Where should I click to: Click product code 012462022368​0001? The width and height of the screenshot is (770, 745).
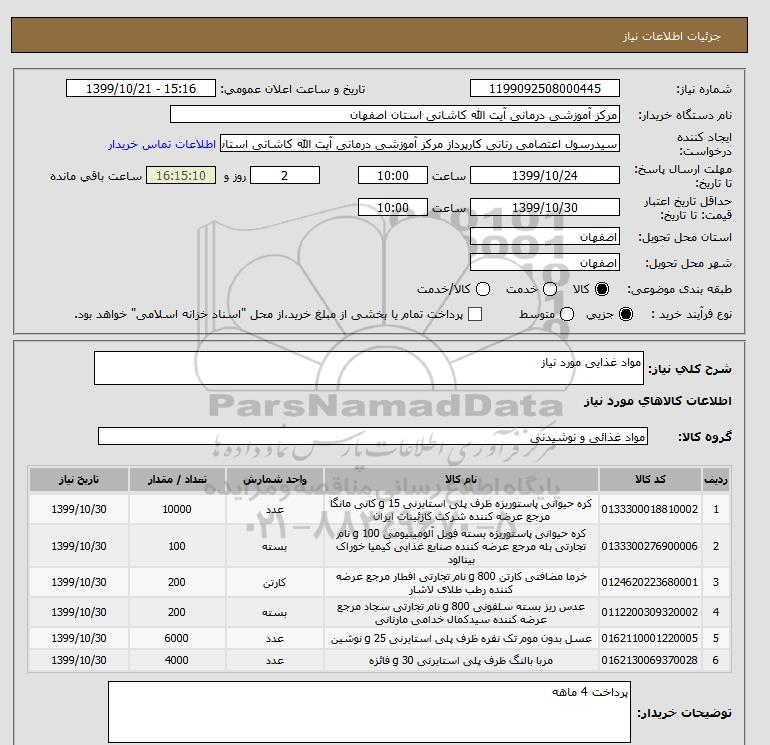[x=650, y=582]
